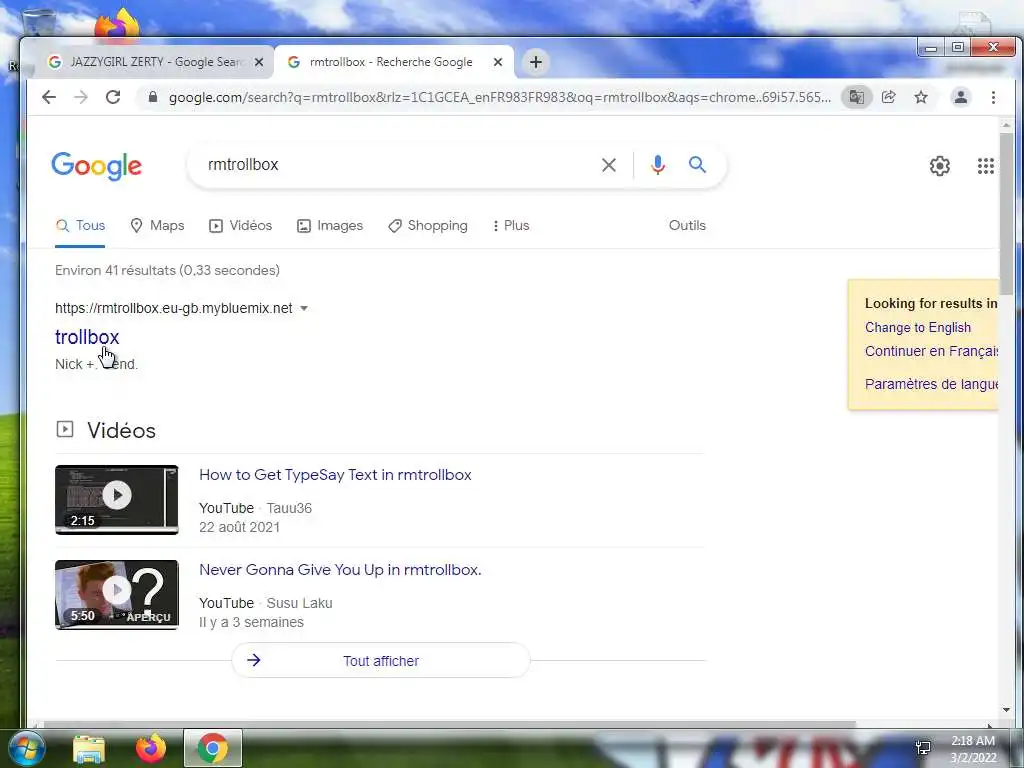This screenshot has width=1024, height=768.
Task: Open a new tab with the plus button
Action: [536, 62]
